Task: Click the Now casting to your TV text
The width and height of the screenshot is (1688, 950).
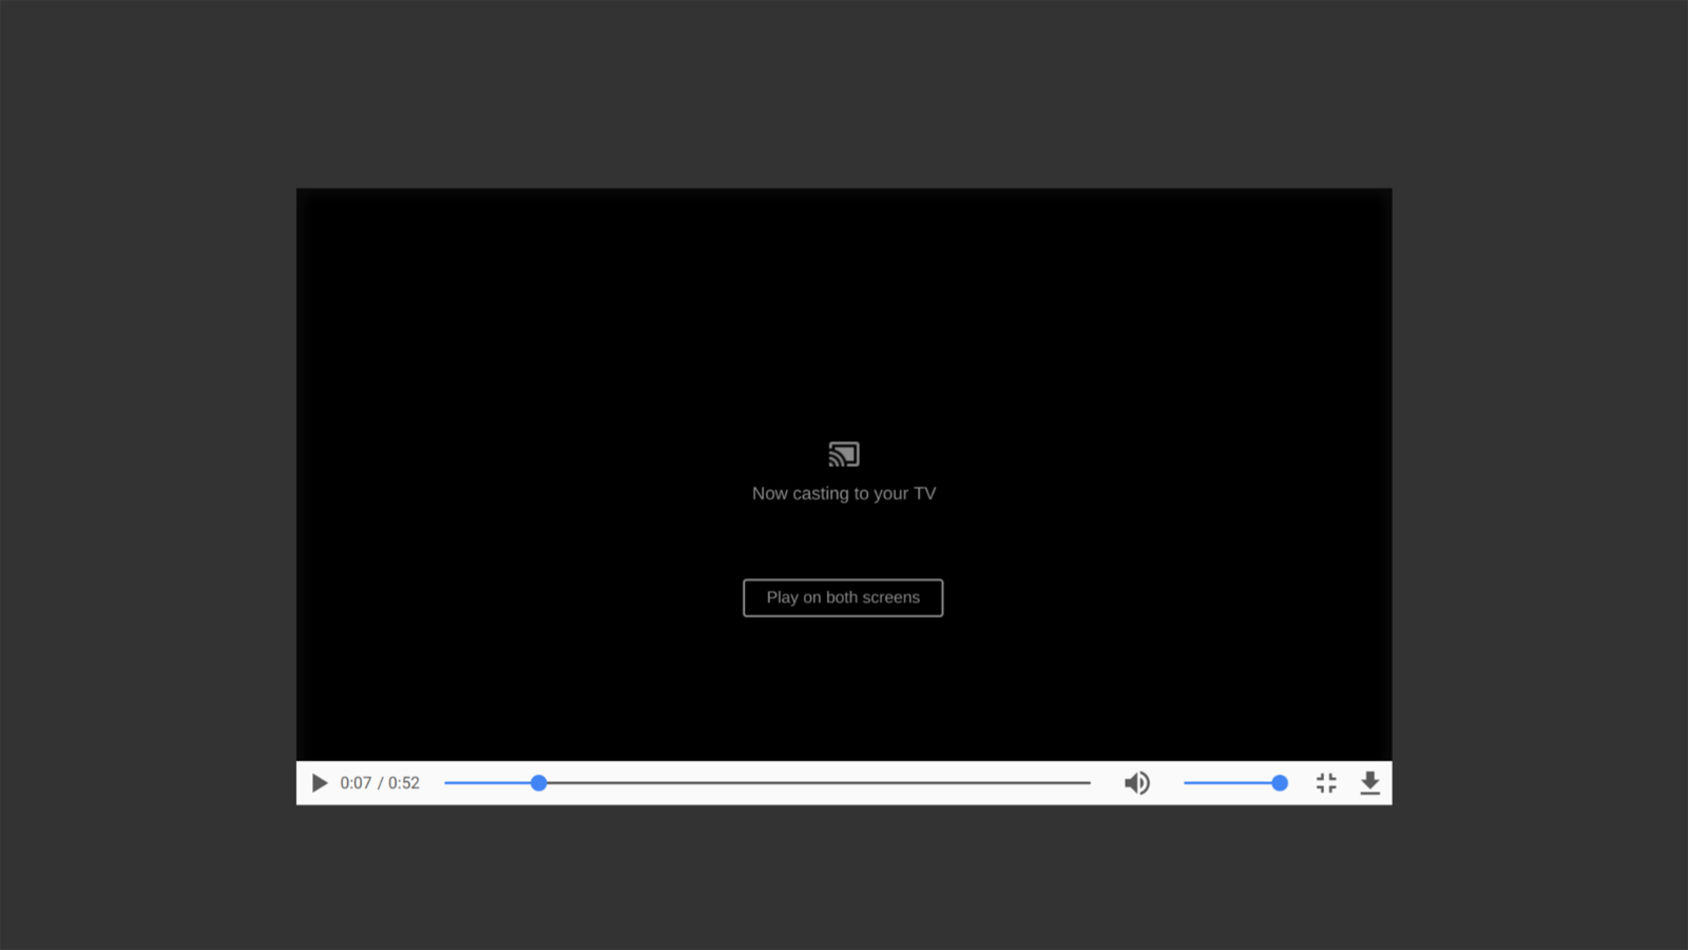Action: [x=844, y=493]
